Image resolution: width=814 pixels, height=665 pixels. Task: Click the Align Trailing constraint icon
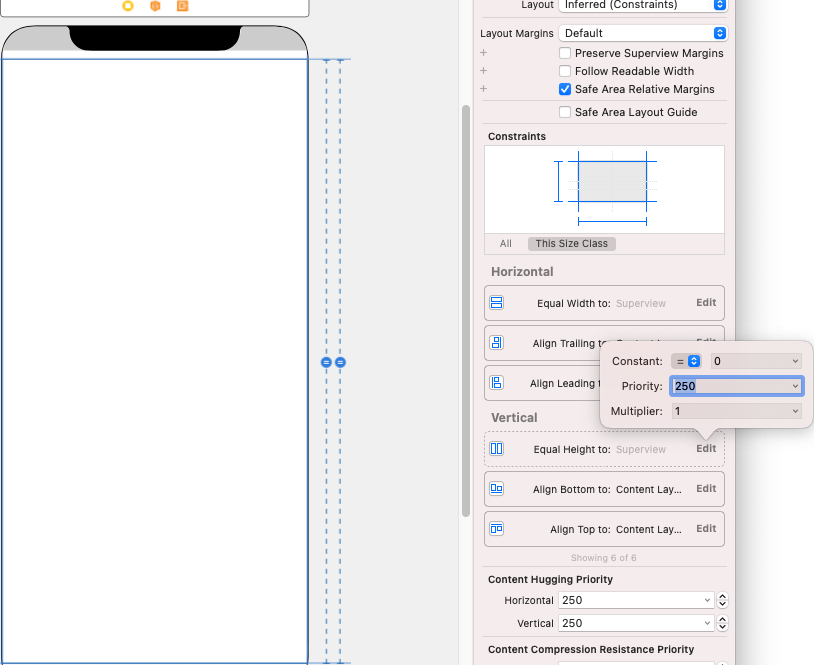pos(497,343)
